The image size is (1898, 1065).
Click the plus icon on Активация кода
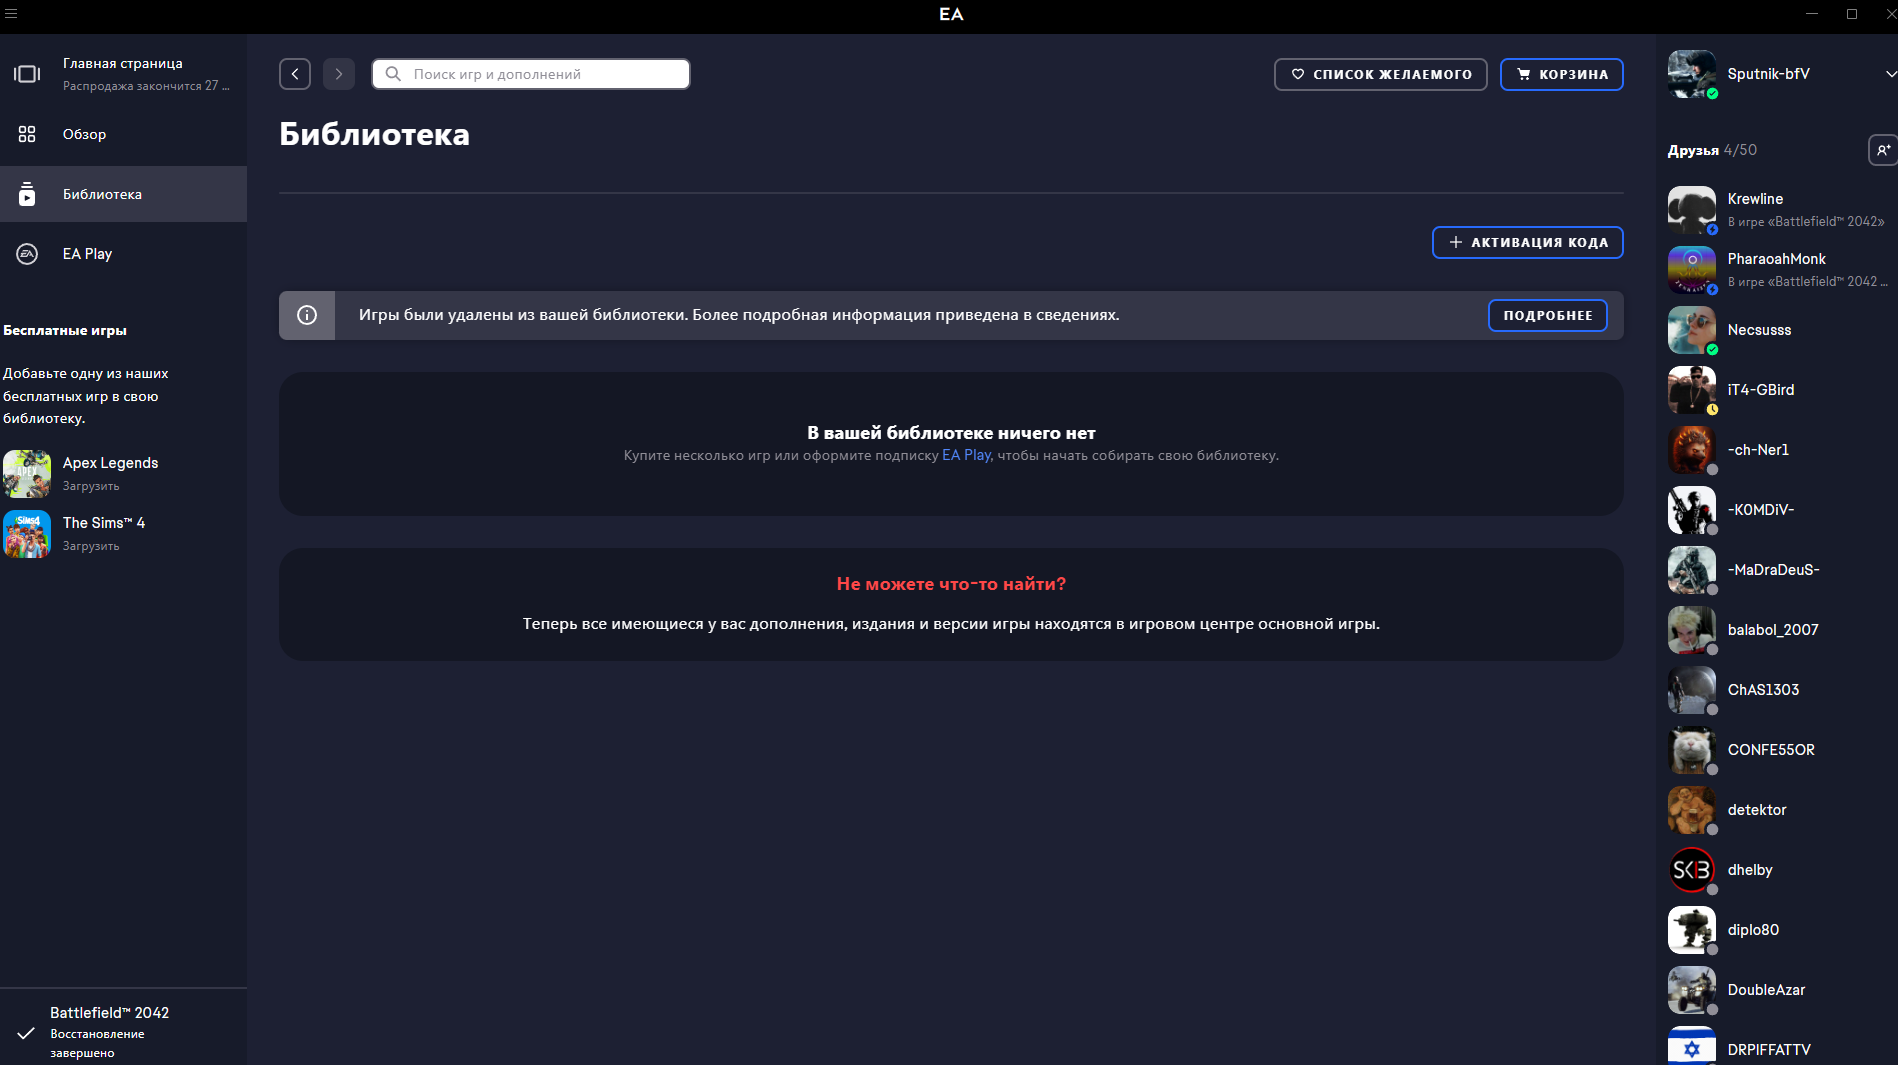click(1456, 242)
